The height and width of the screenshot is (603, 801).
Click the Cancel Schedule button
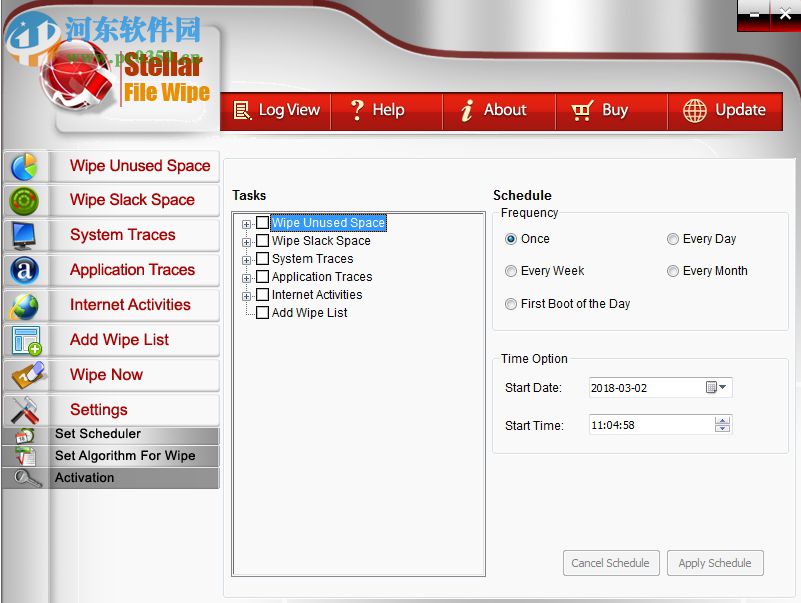(611, 563)
